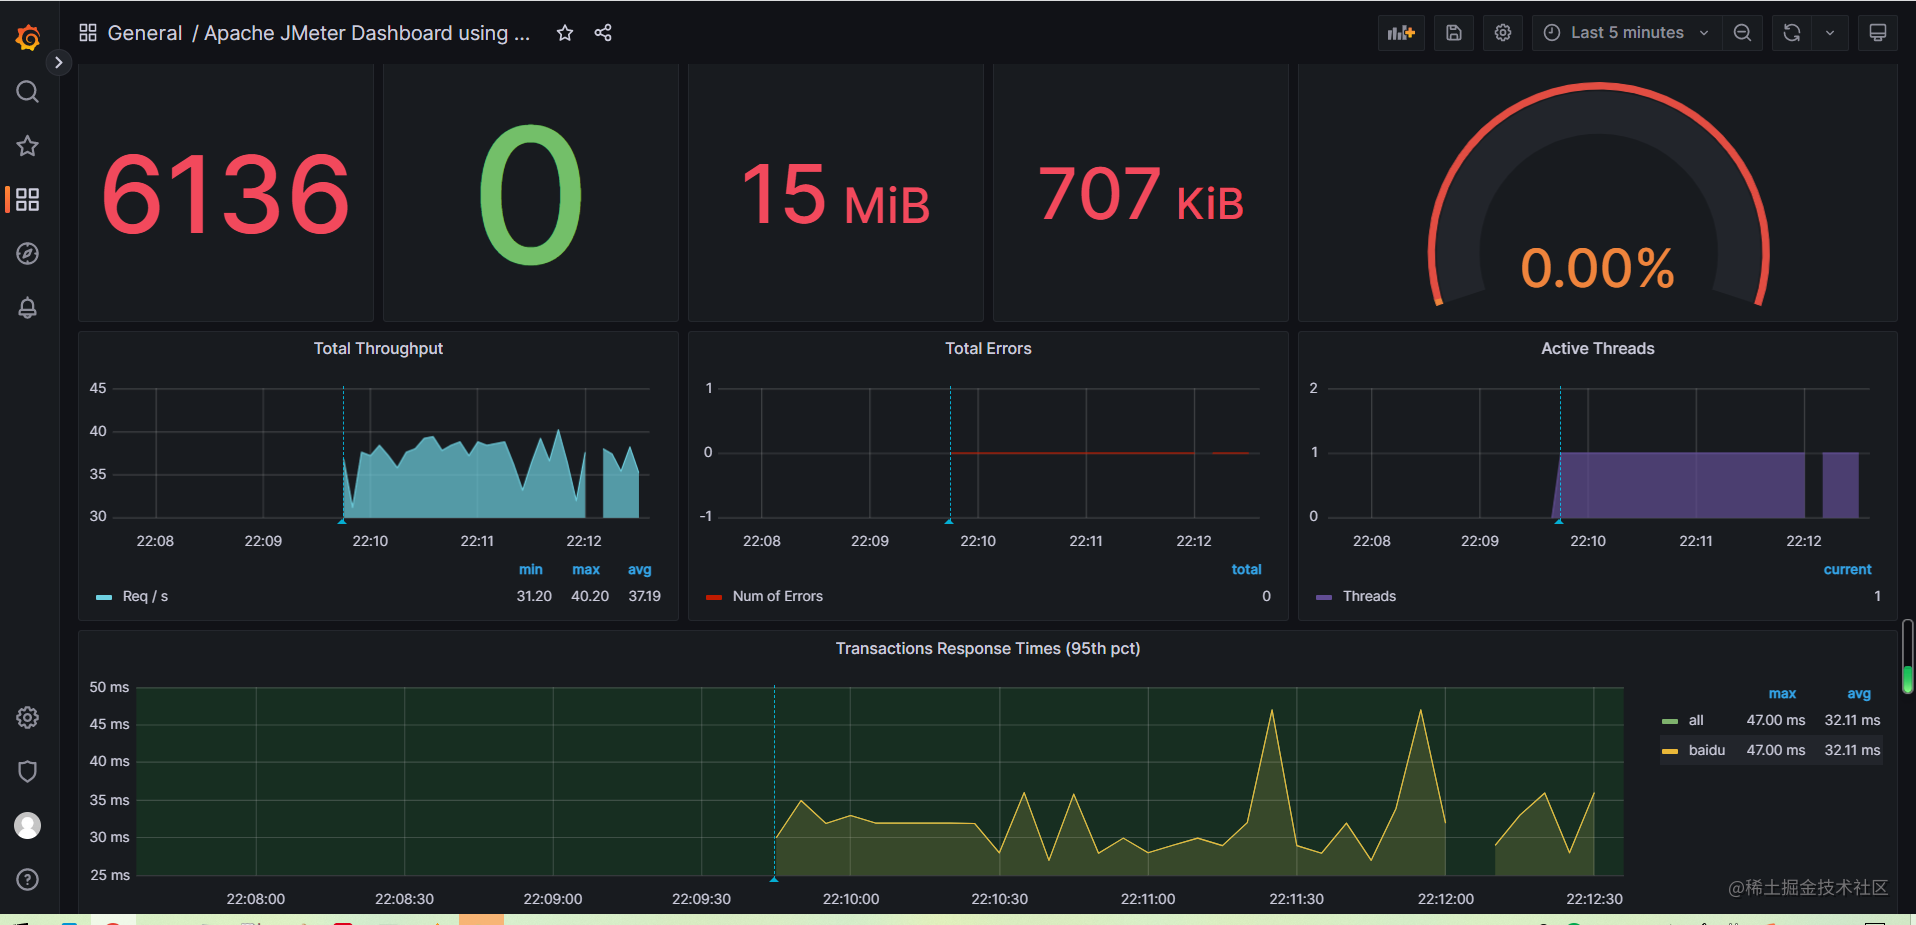
Task: Open dashboard settings gear icon
Action: pyautogui.click(x=1502, y=32)
